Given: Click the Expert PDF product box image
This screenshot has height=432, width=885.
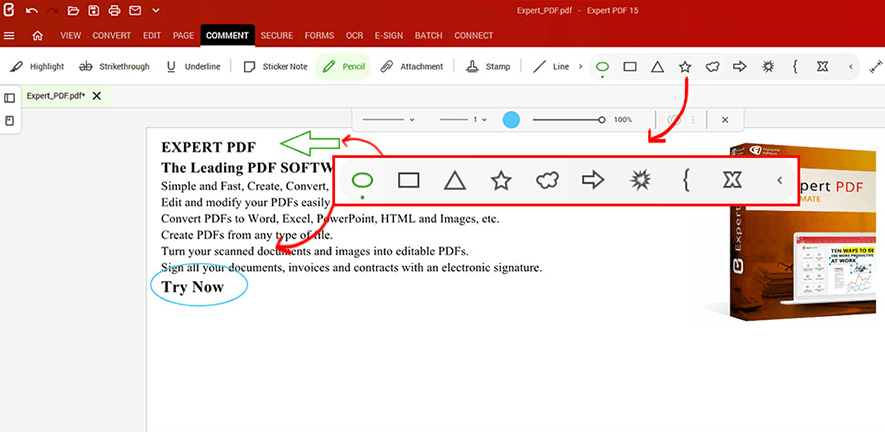Looking at the screenshot, I should [804, 233].
